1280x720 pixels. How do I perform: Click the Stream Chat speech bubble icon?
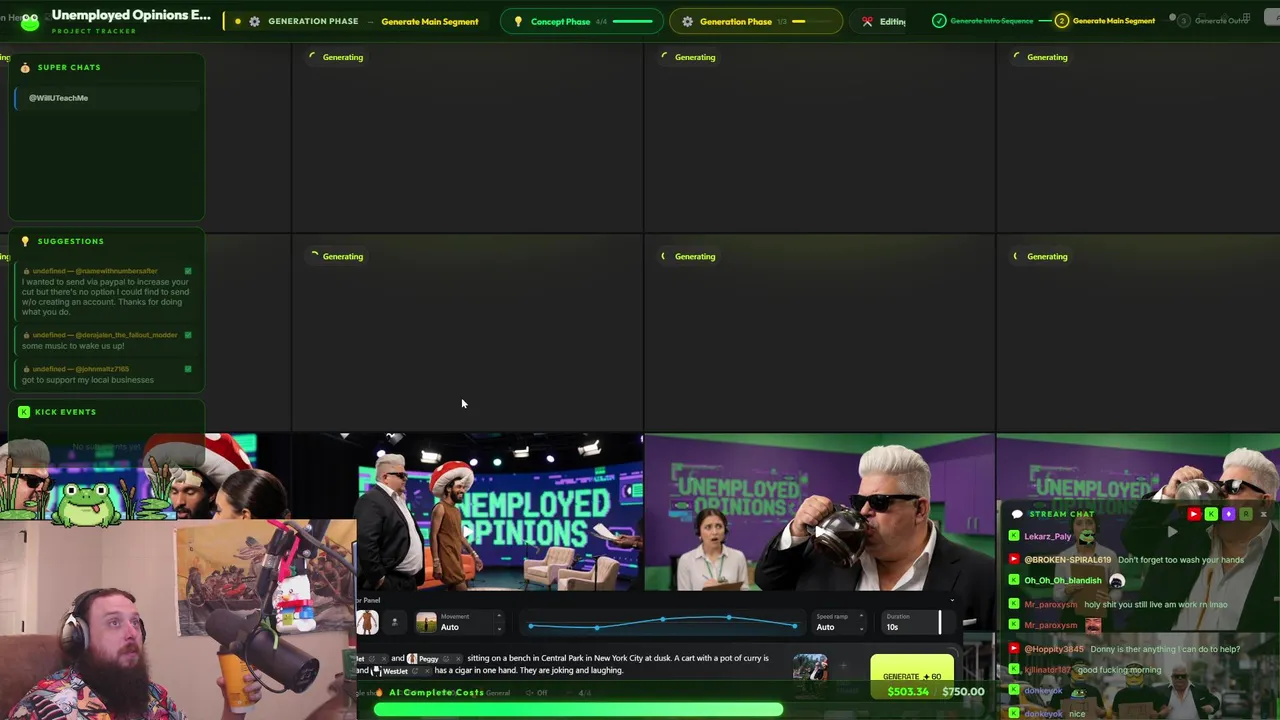1018,514
